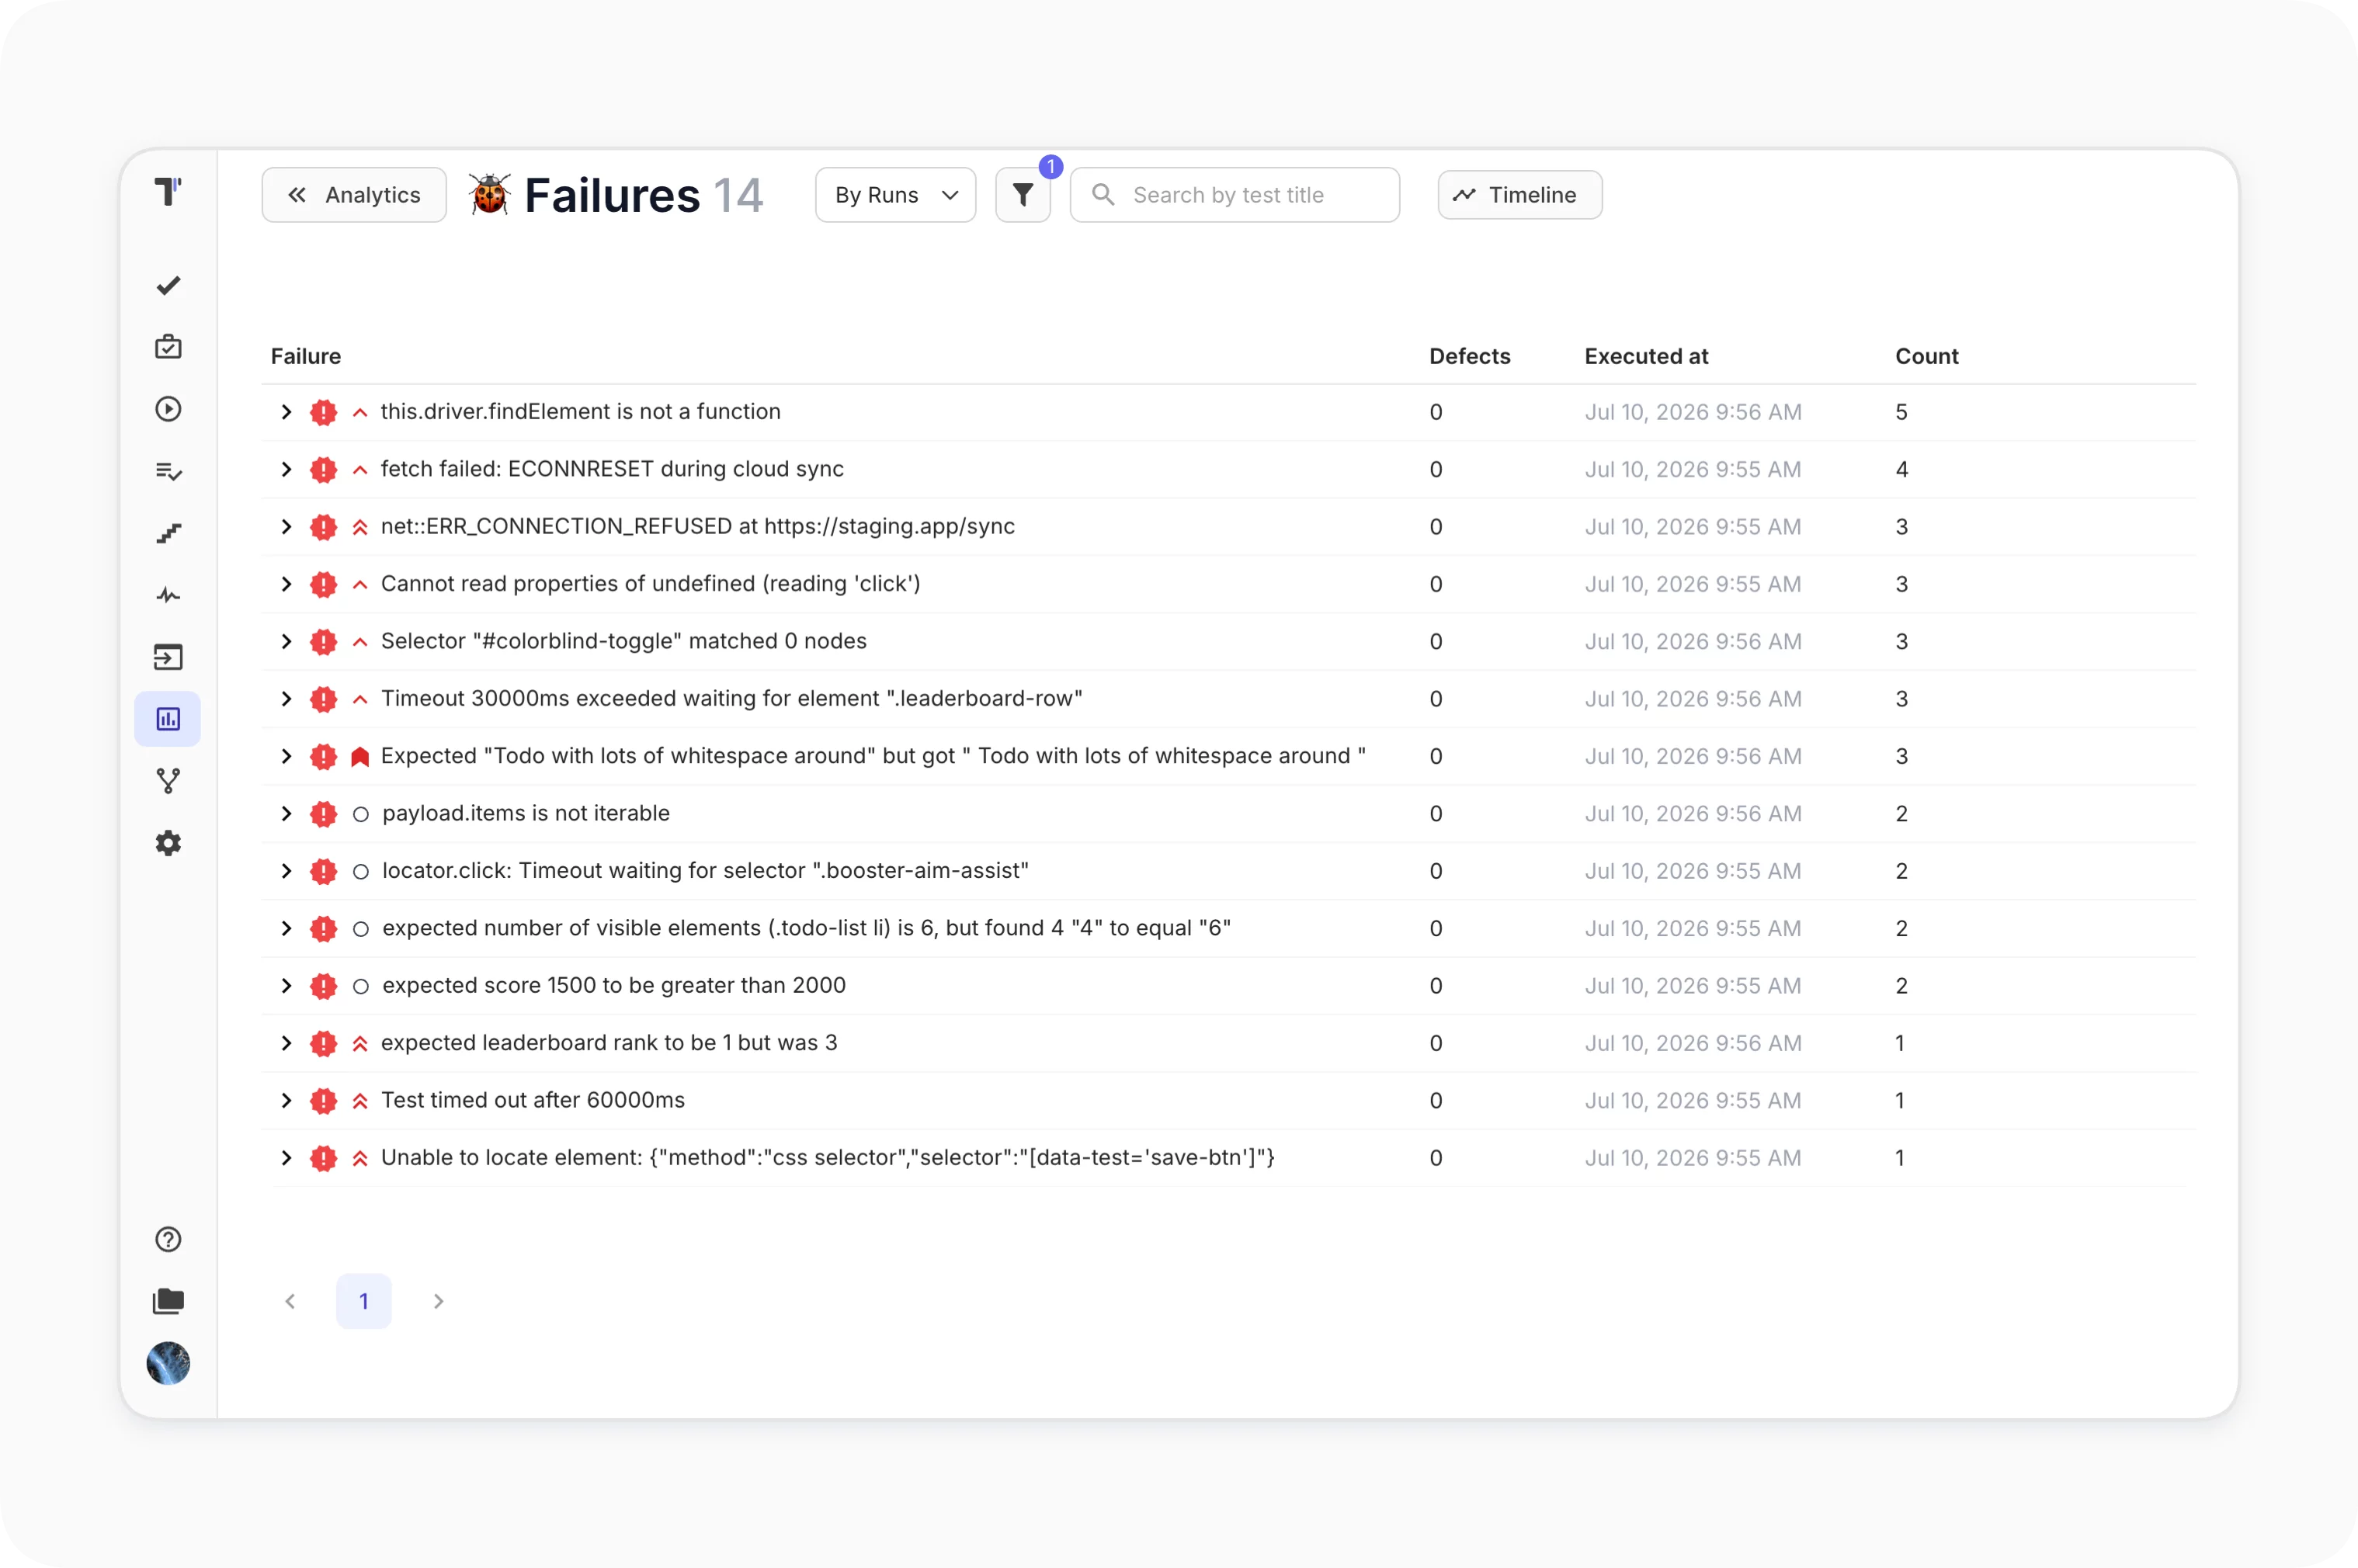Click the Search by test title field
Viewport: 2358px width, 1568px height.
pyautogui.click(x=1235, y=195)
